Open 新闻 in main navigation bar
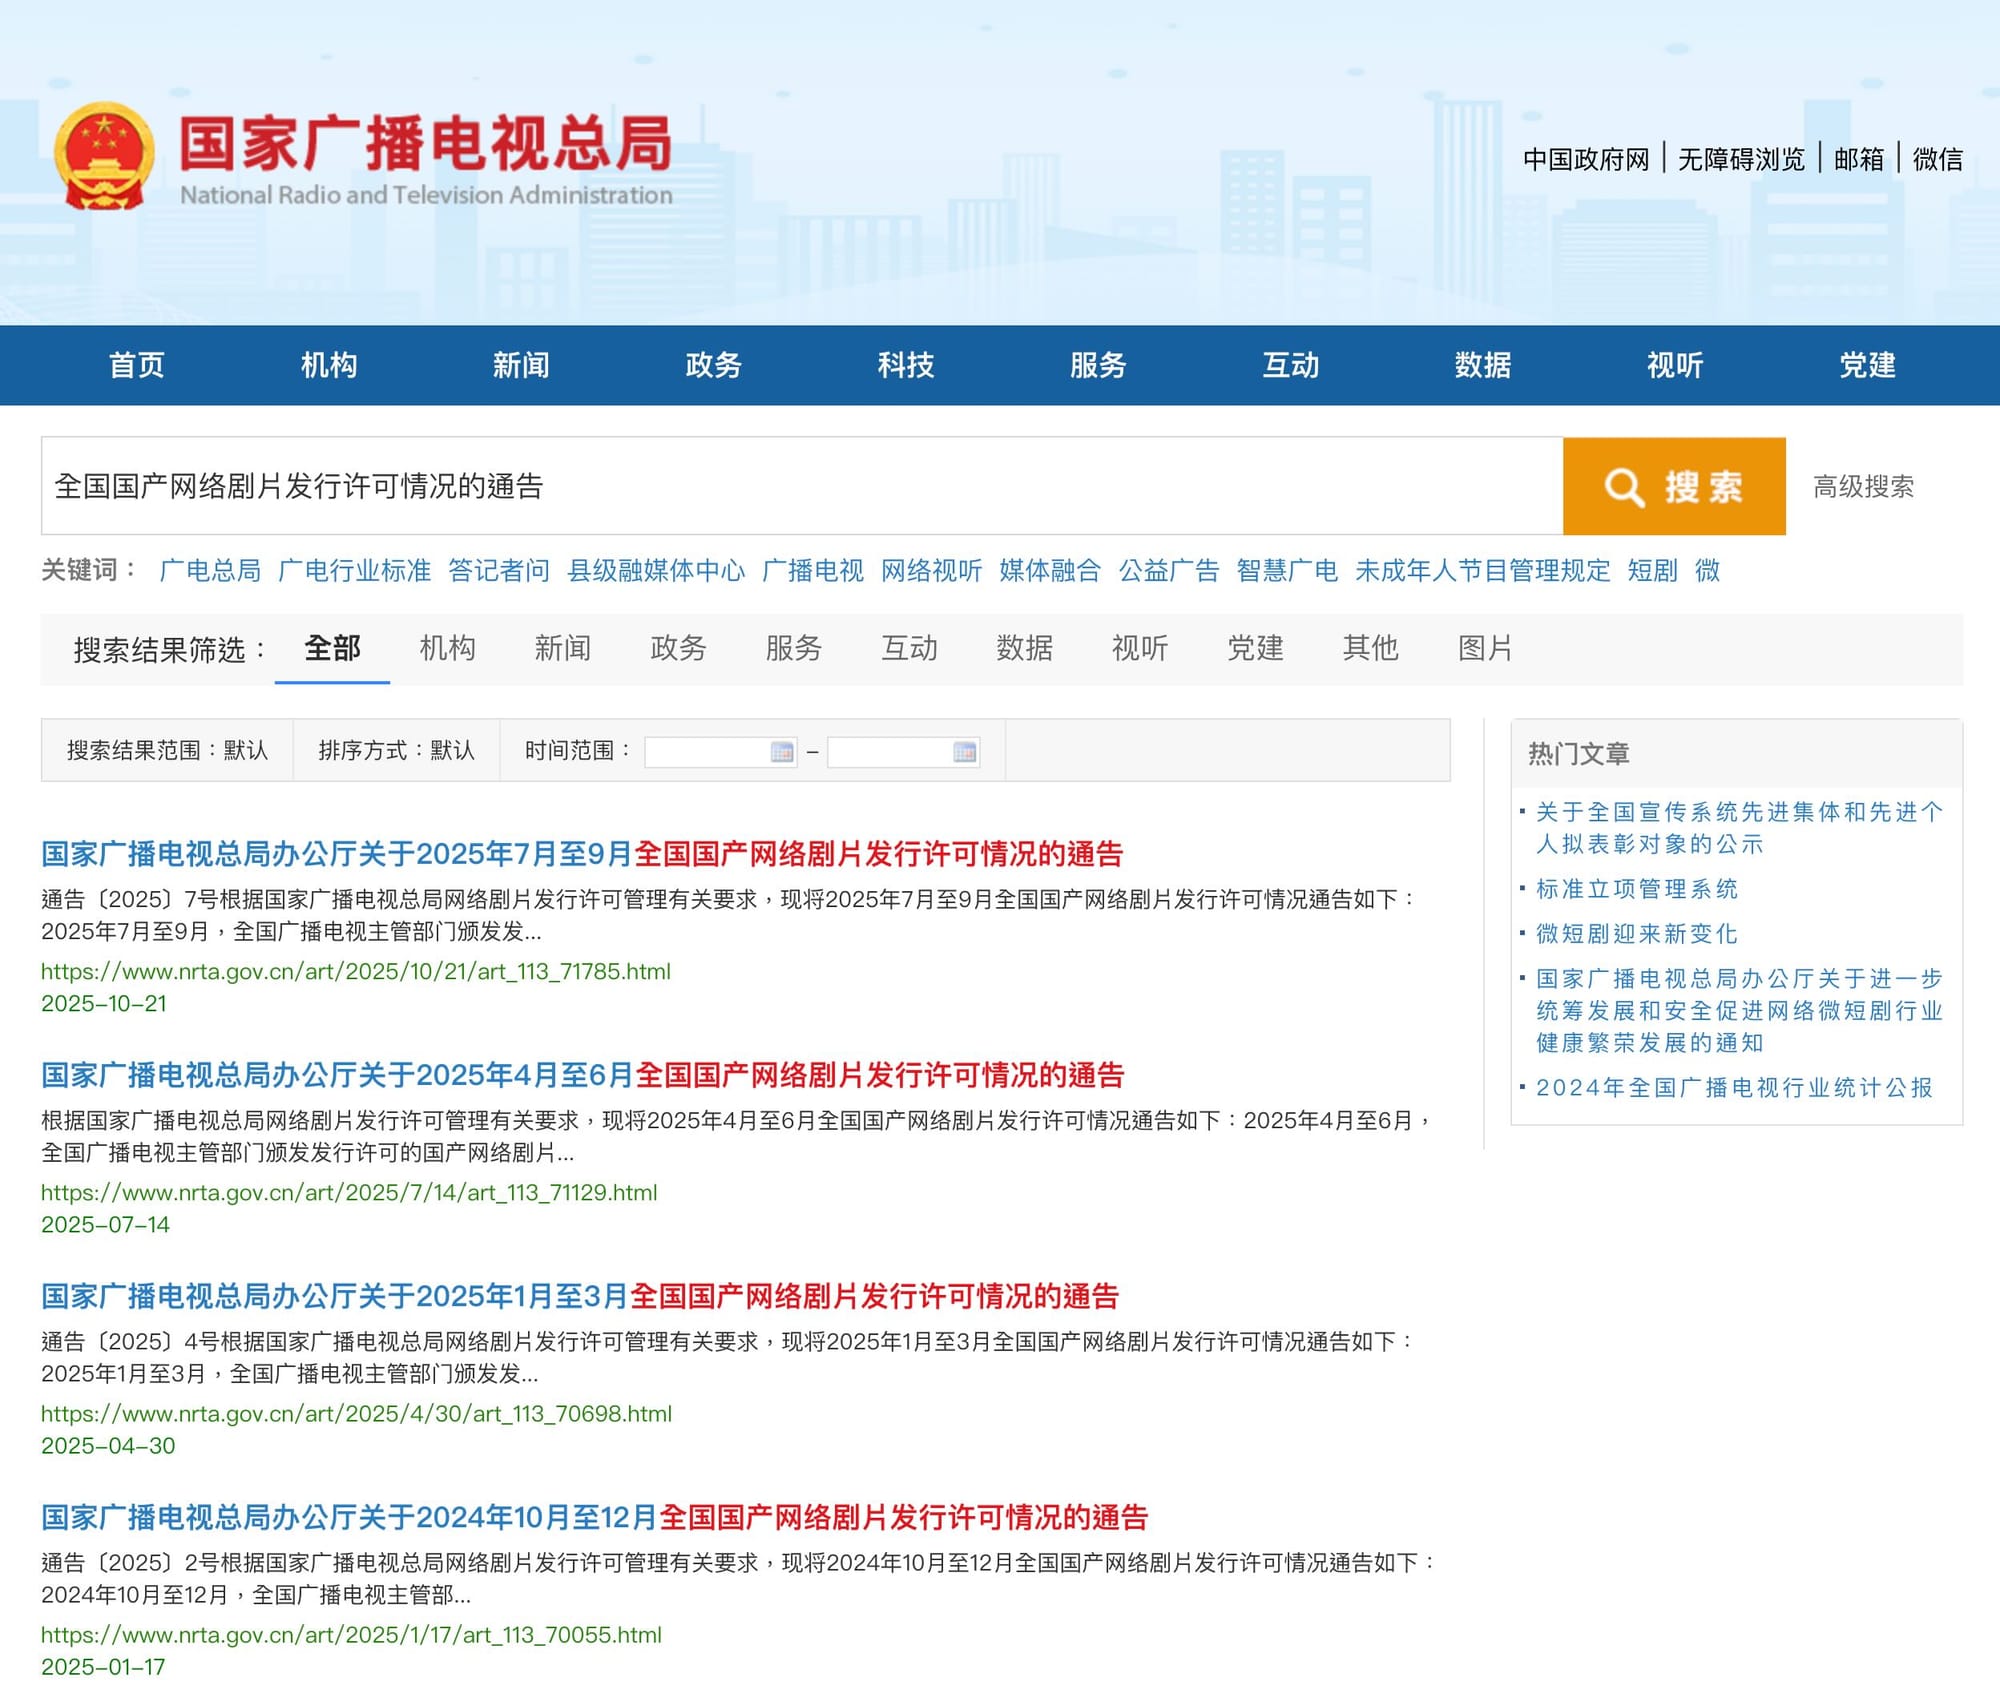This screenshot has width=2000, height=1694. click(x=521, y=365)
